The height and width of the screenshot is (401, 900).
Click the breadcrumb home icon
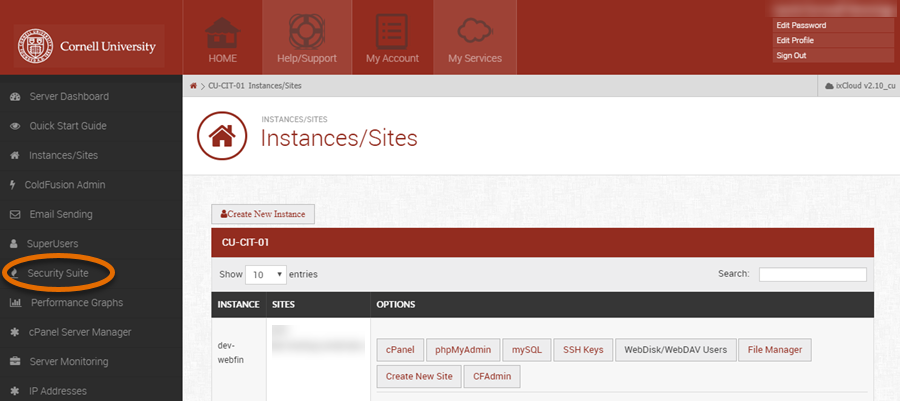(x=193, y=85)
